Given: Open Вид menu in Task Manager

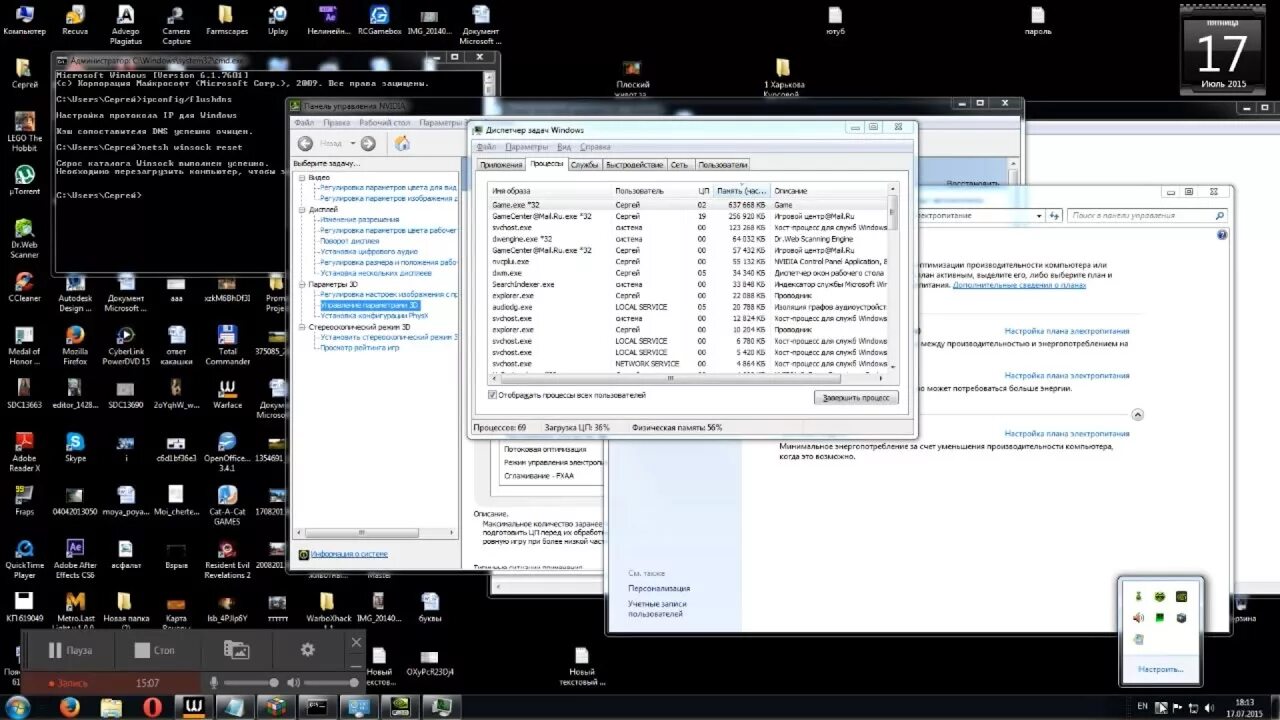Looking at the screenshot, I should click(564, 147).
